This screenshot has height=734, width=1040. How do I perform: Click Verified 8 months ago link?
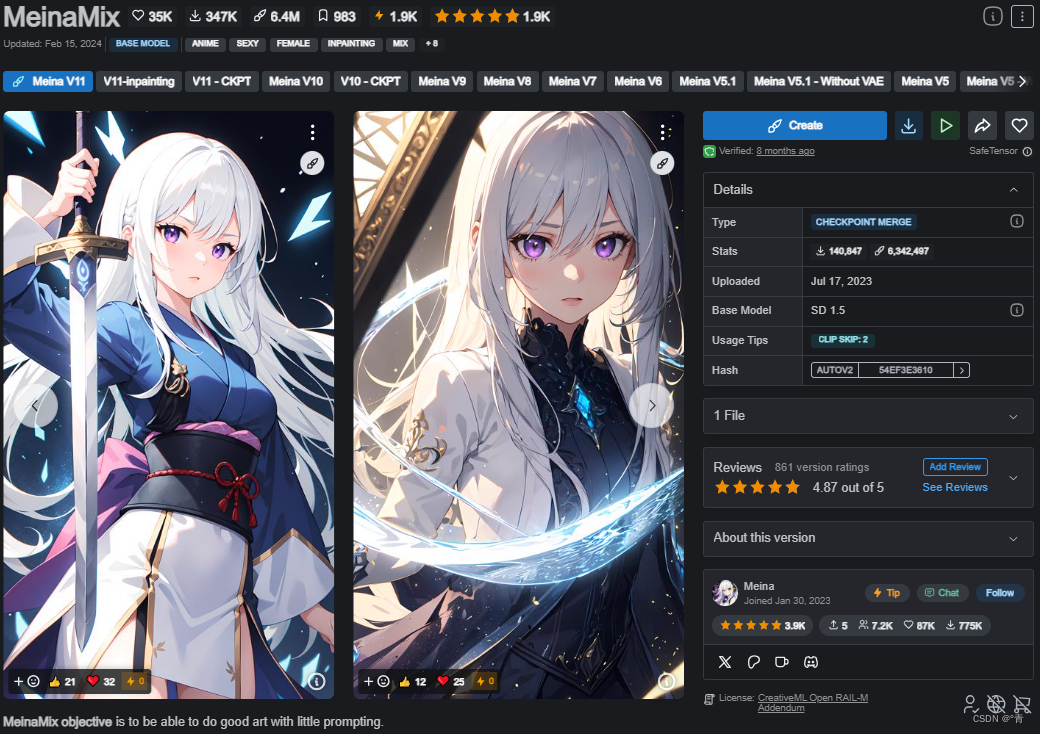(x=785, y=151)
